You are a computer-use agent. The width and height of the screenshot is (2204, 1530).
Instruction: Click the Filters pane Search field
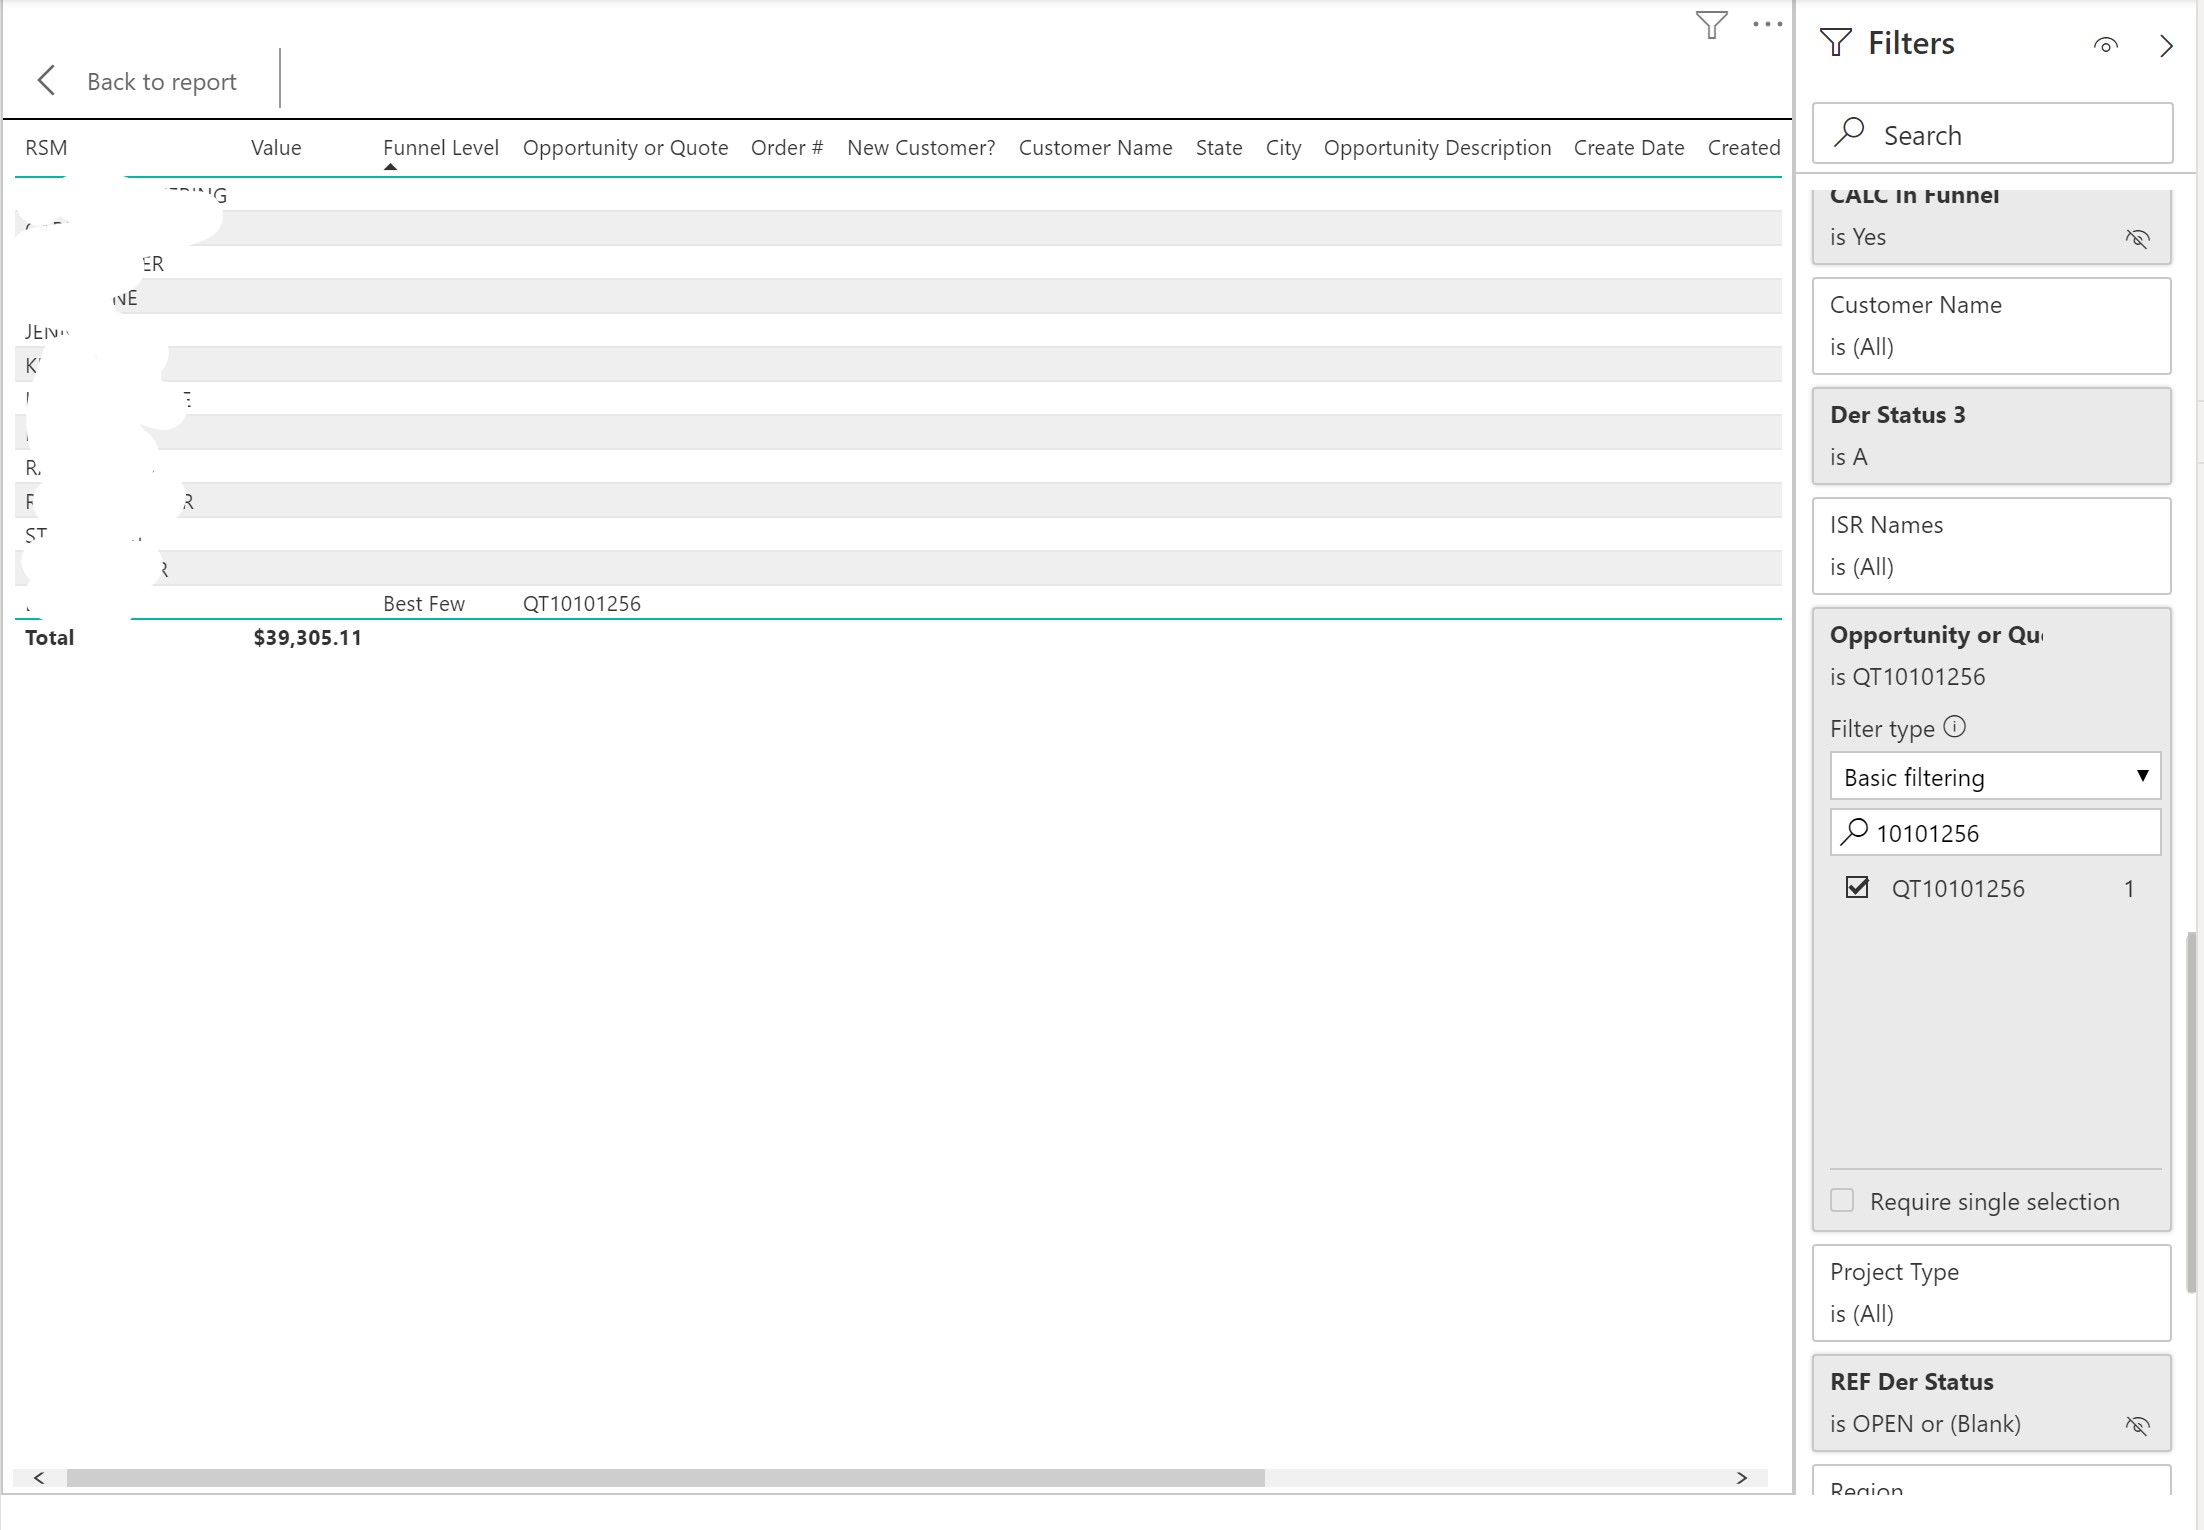pyautogui.click(x=1992, y=134)
